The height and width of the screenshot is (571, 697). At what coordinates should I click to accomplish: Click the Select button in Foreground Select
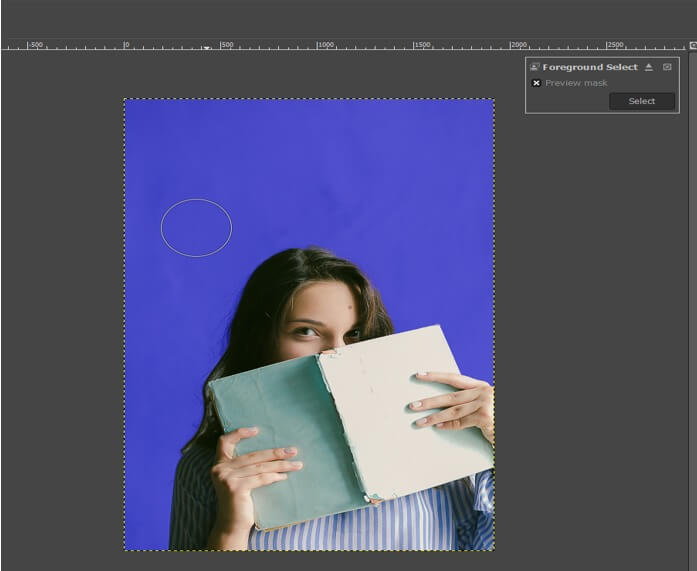641,101
